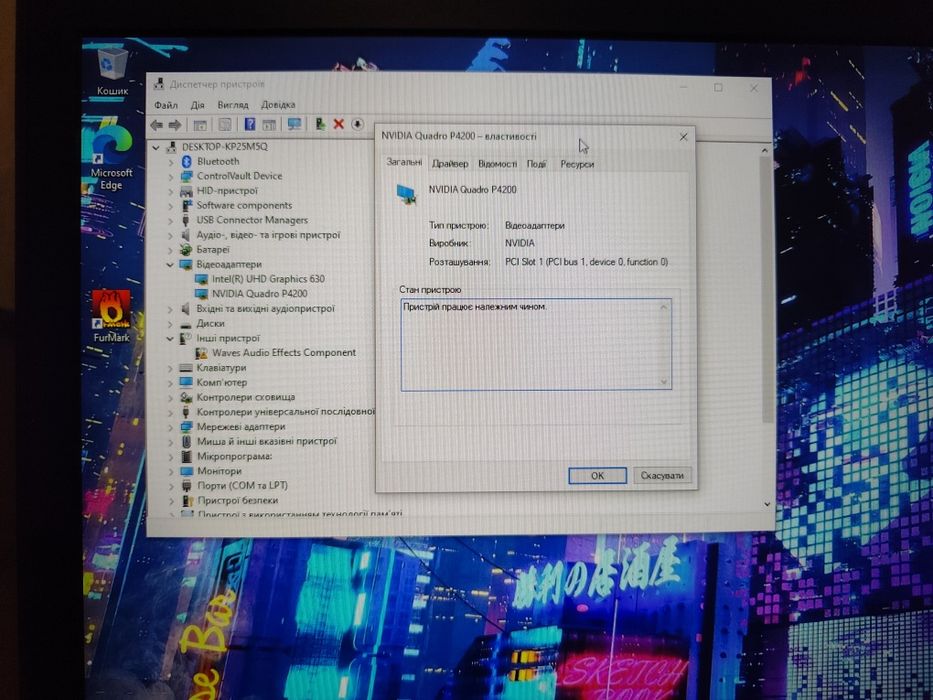Select the FurMark desktop shortcut
The height and width of the screenshot is (700, 933).
(x=111, y=317)
